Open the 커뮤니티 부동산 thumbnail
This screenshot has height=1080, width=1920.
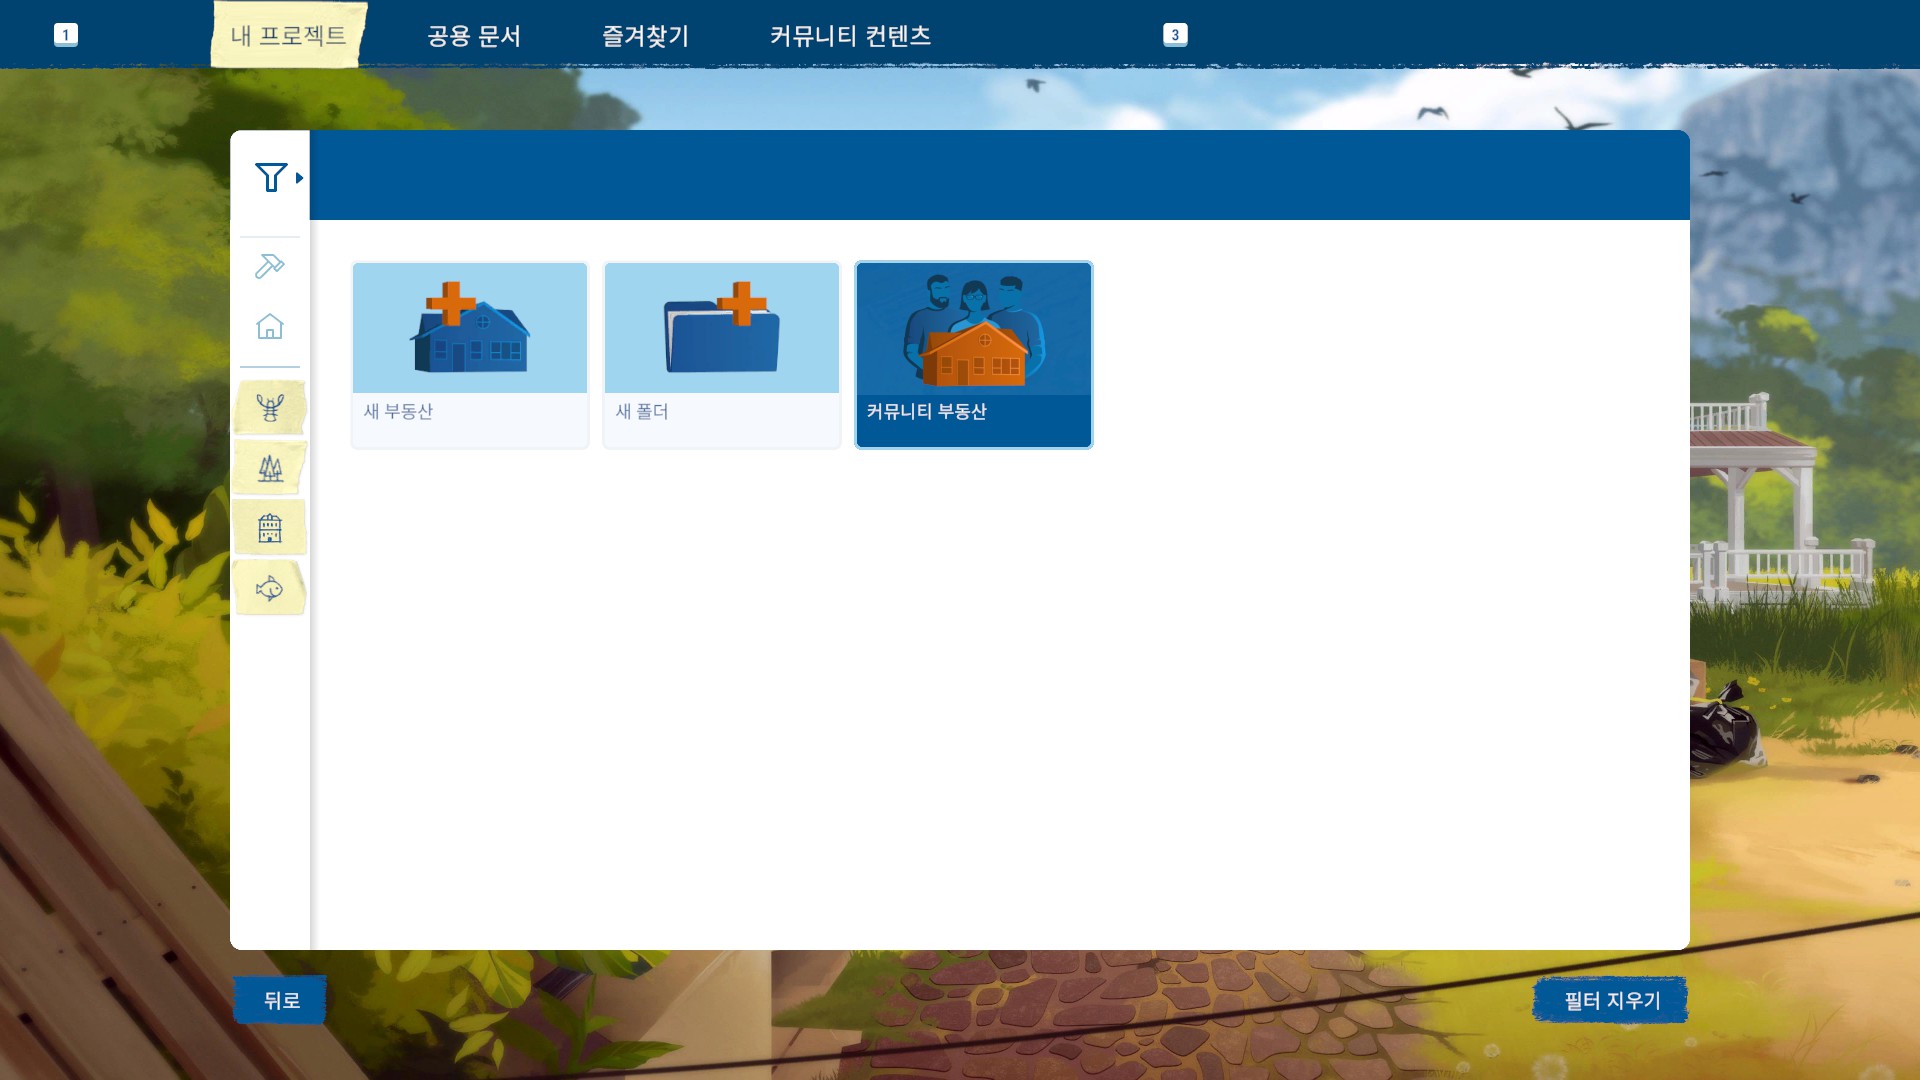coord(973,330)
